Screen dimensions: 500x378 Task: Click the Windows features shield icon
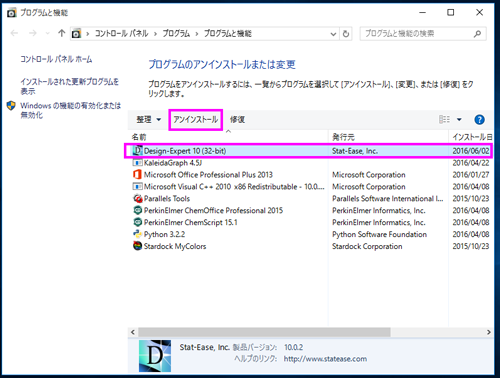[11, 106]
